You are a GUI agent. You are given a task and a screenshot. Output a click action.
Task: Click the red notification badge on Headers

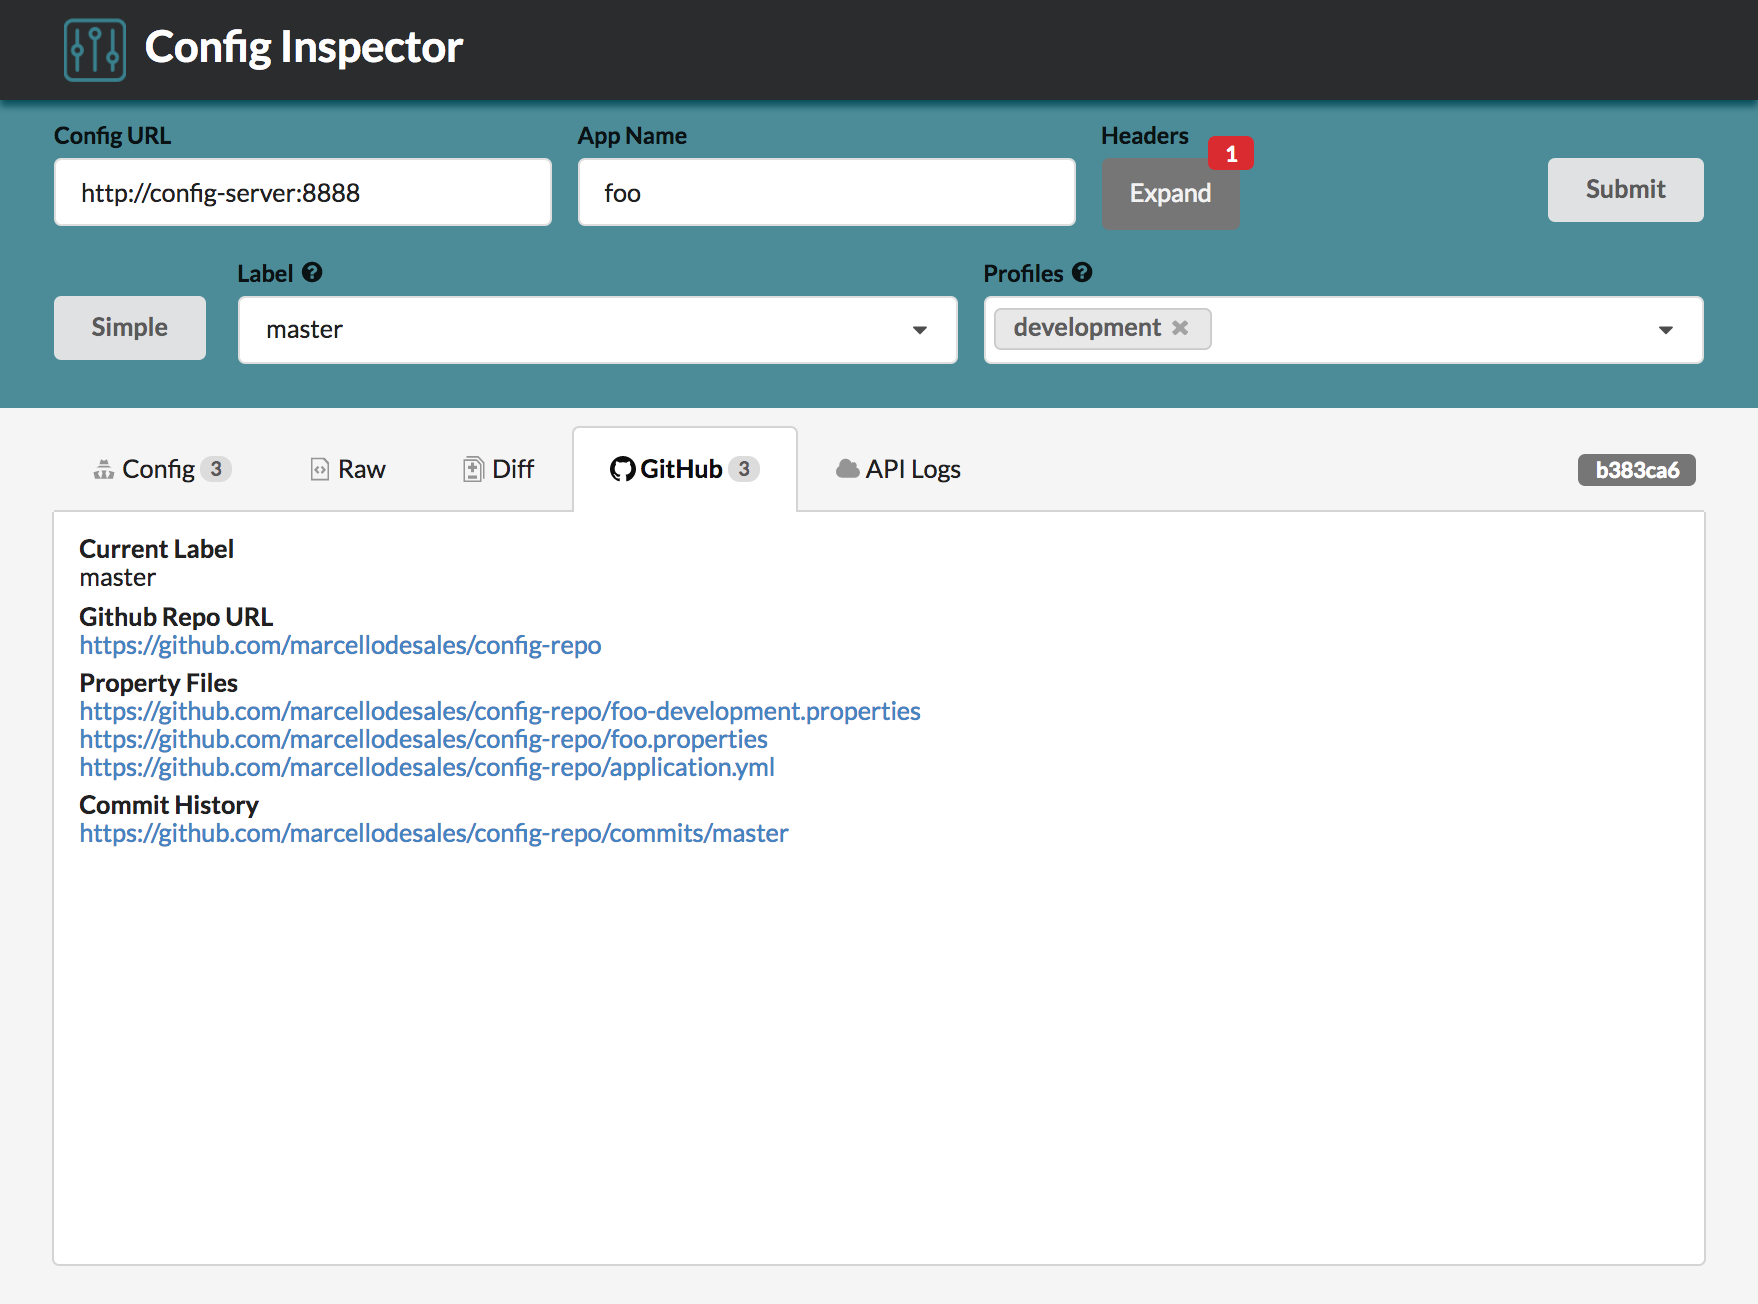coord(1232,153)
